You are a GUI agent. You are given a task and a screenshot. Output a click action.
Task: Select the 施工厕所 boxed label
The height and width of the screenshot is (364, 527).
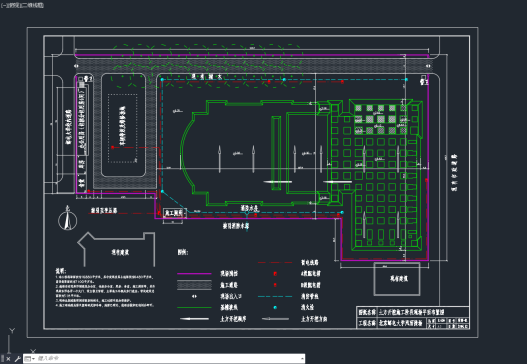click(174, 213)
